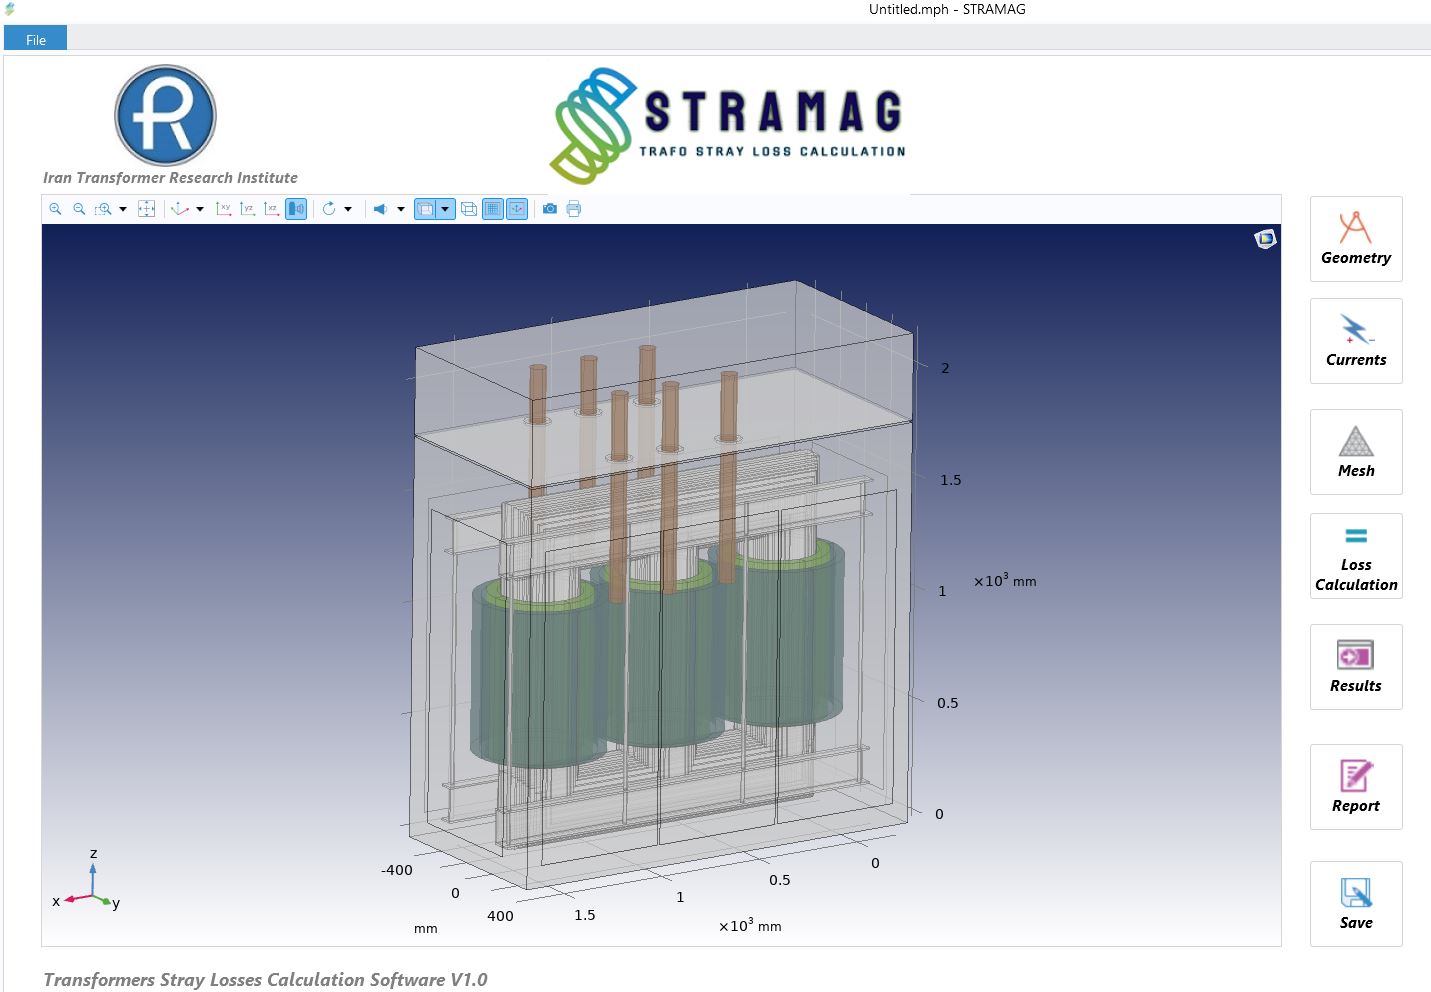Expand the zoom box dropdown arrow
Viewport: 1431px width, 992px height.
click(123, 209)
